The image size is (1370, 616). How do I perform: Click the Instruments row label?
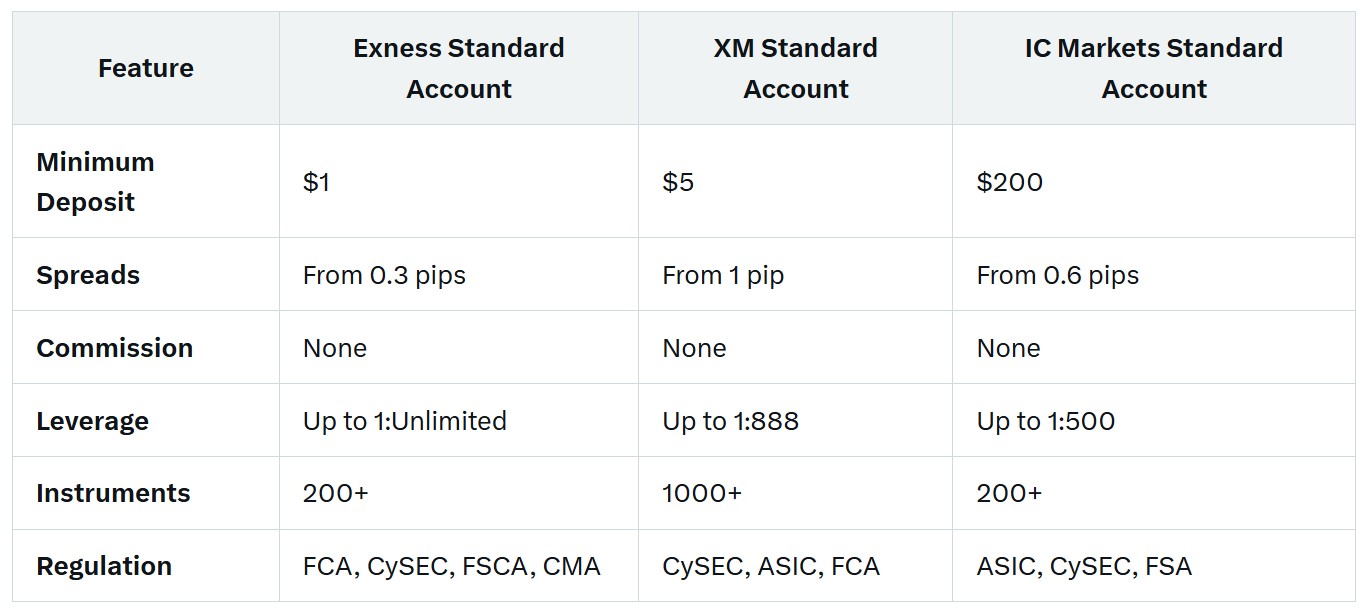click(113, 493)
